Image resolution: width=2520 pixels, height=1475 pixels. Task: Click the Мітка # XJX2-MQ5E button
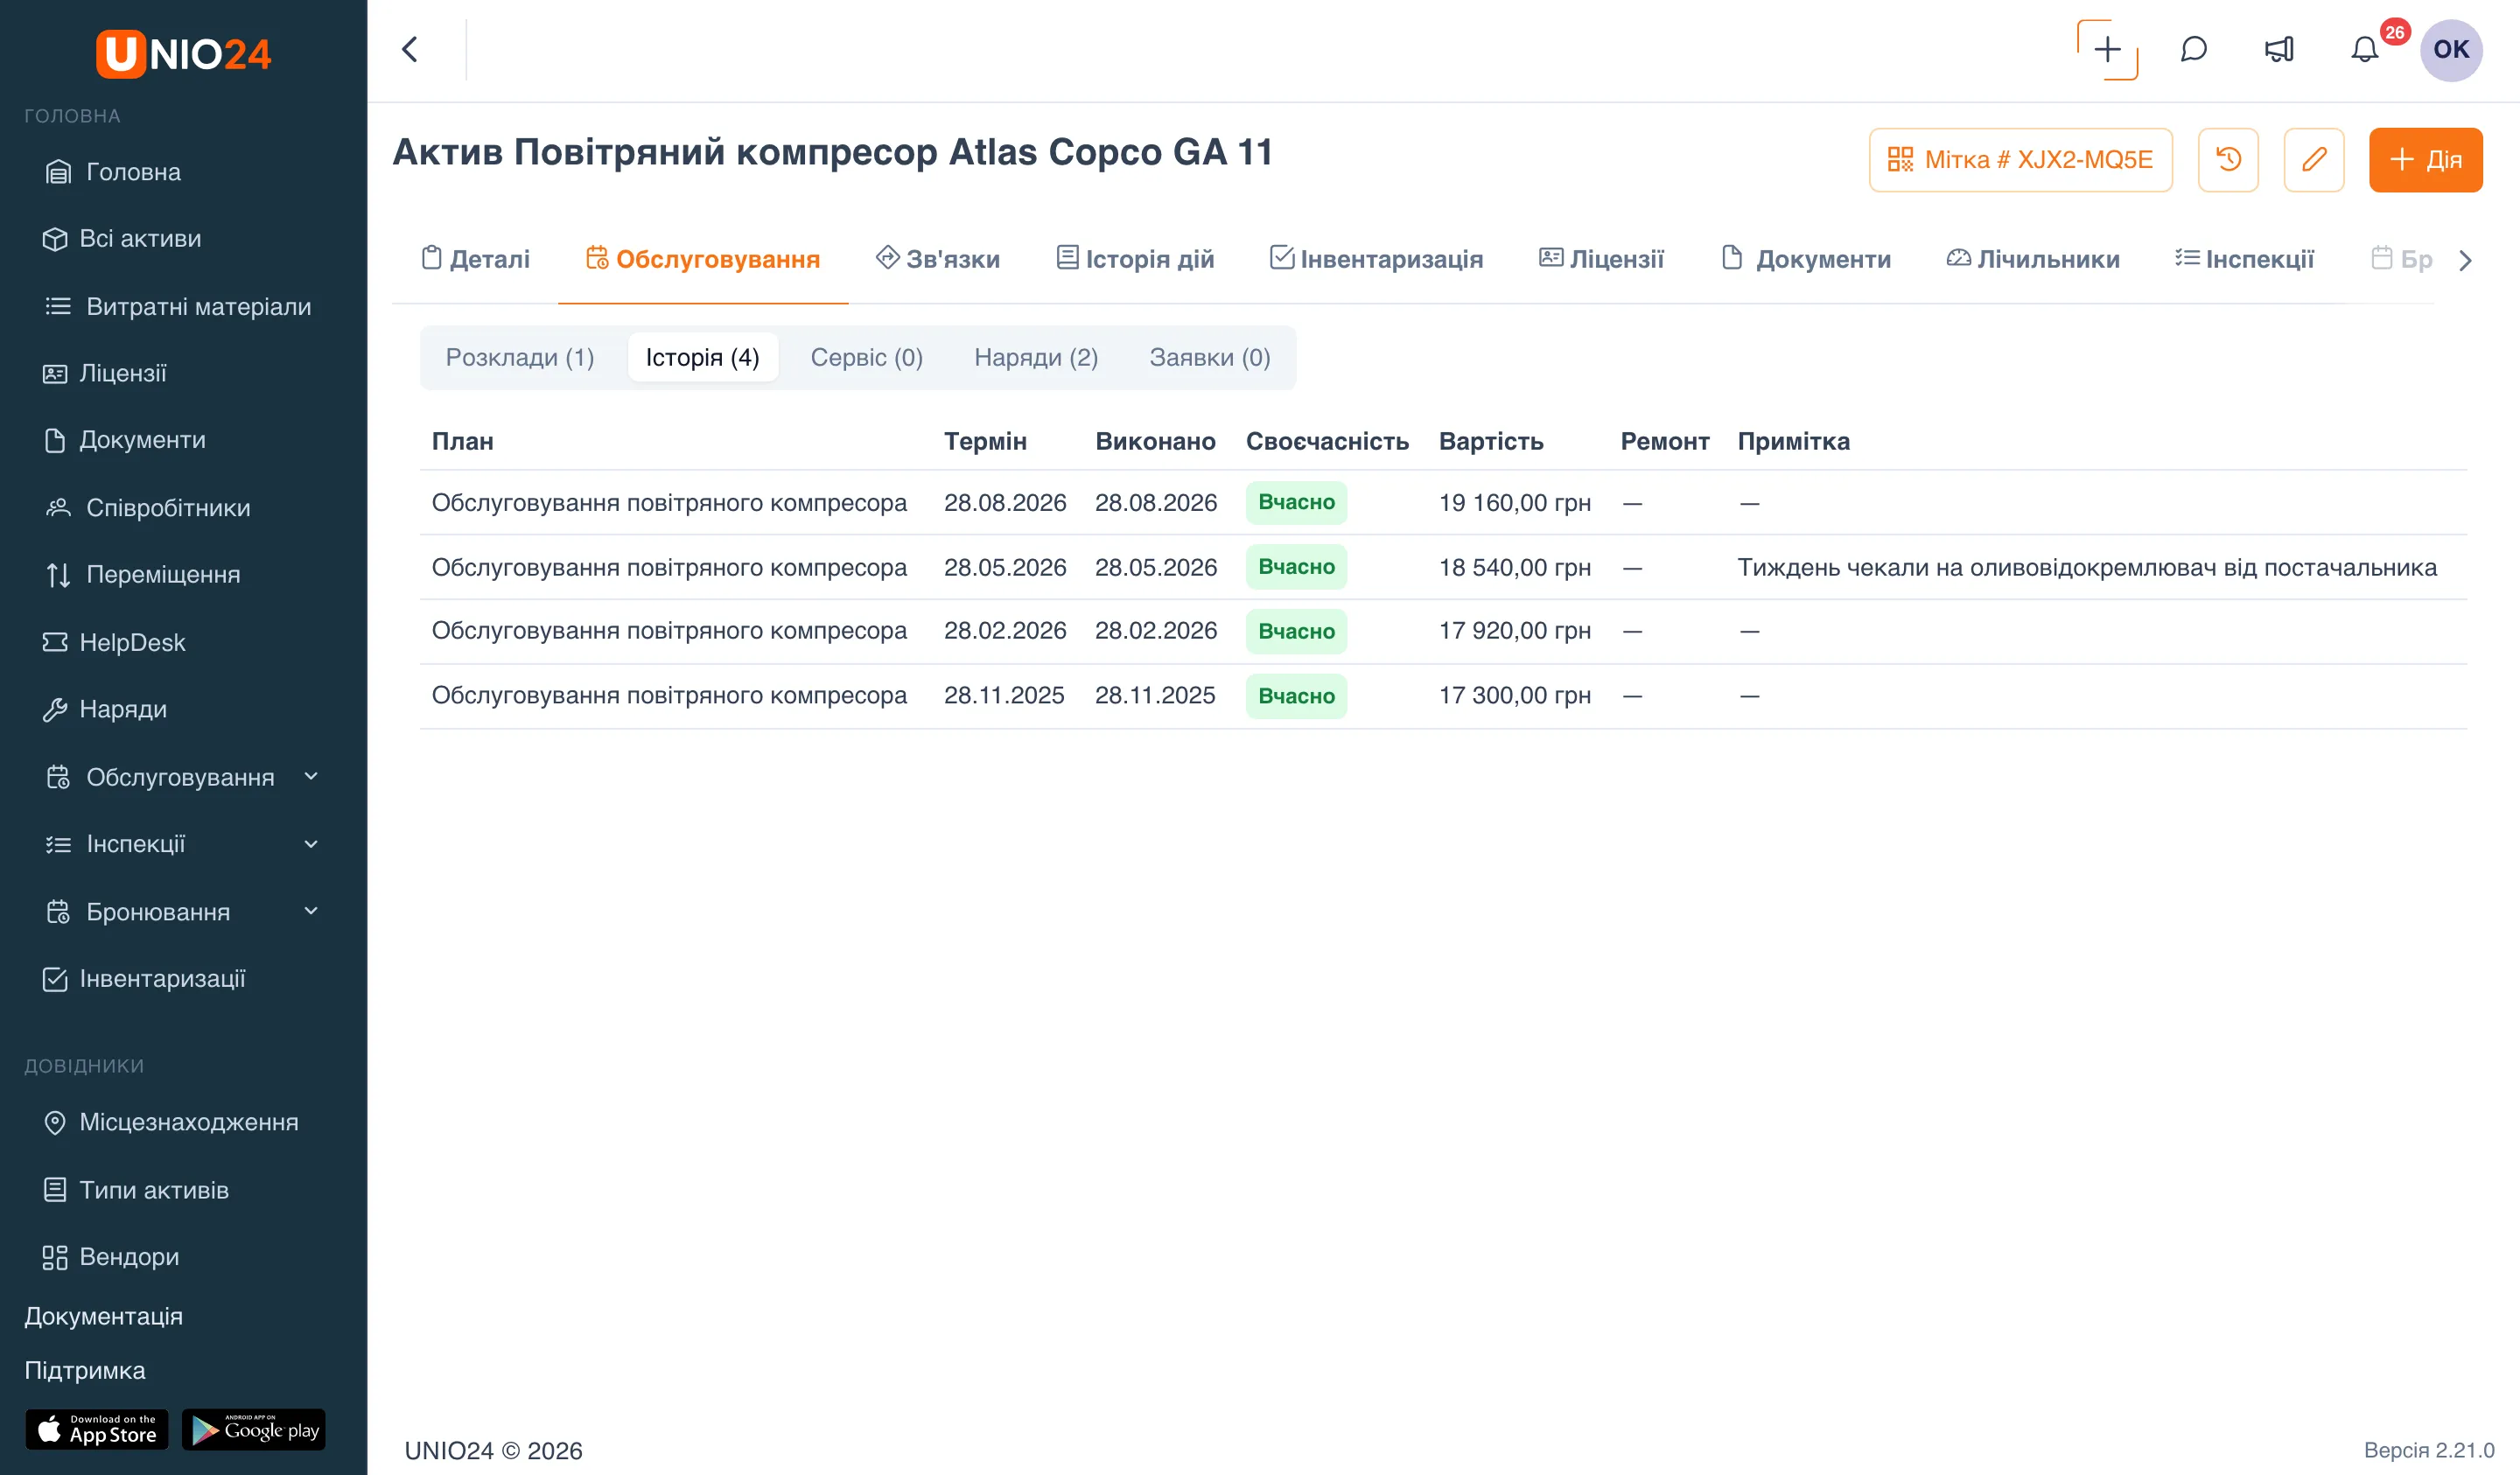(2020, 159)
